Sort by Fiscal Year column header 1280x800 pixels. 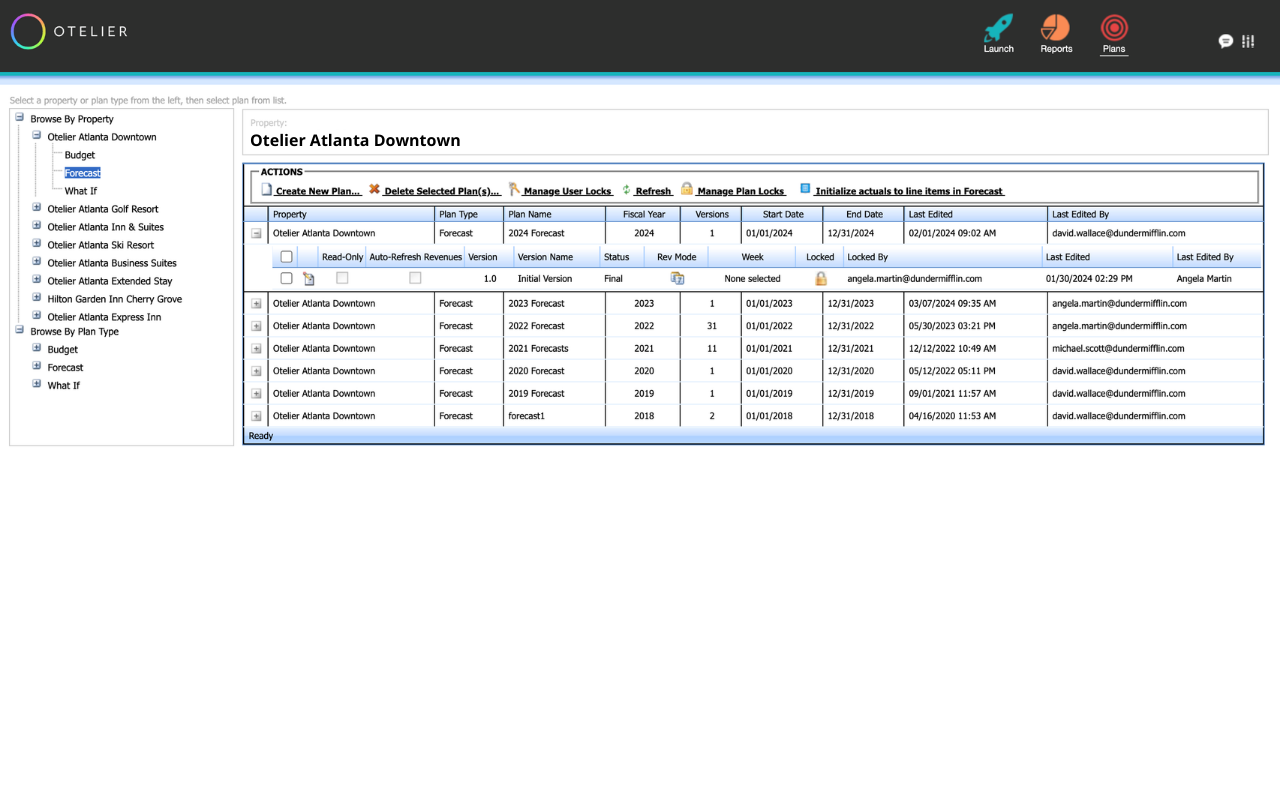pos(643,214)
